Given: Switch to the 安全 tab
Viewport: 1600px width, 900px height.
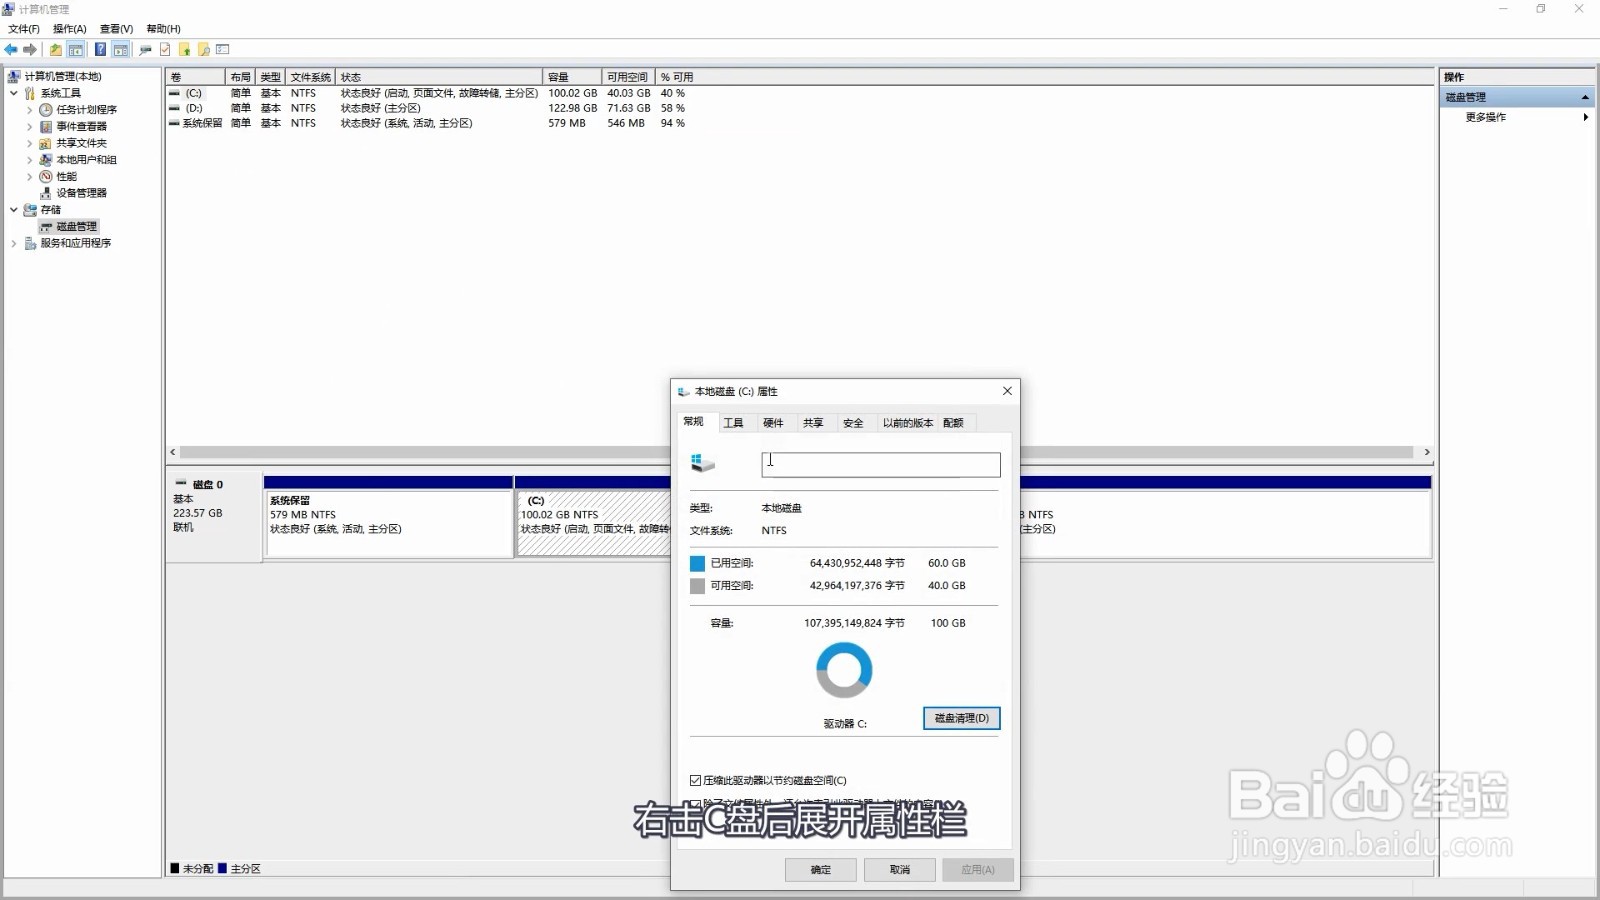Looking at the screenshot, I should [853, 423].
